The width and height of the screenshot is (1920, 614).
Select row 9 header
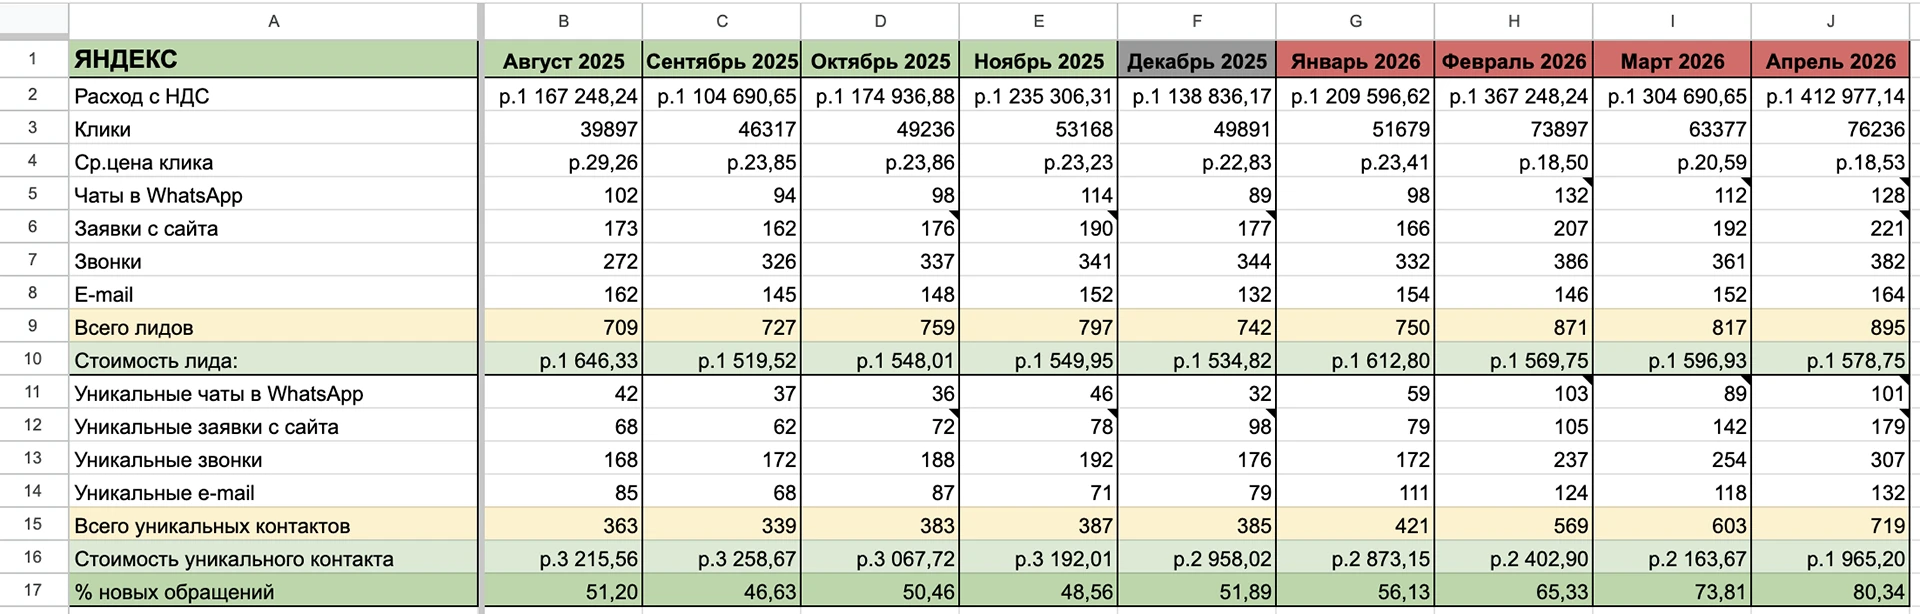(x=33, y=326)
